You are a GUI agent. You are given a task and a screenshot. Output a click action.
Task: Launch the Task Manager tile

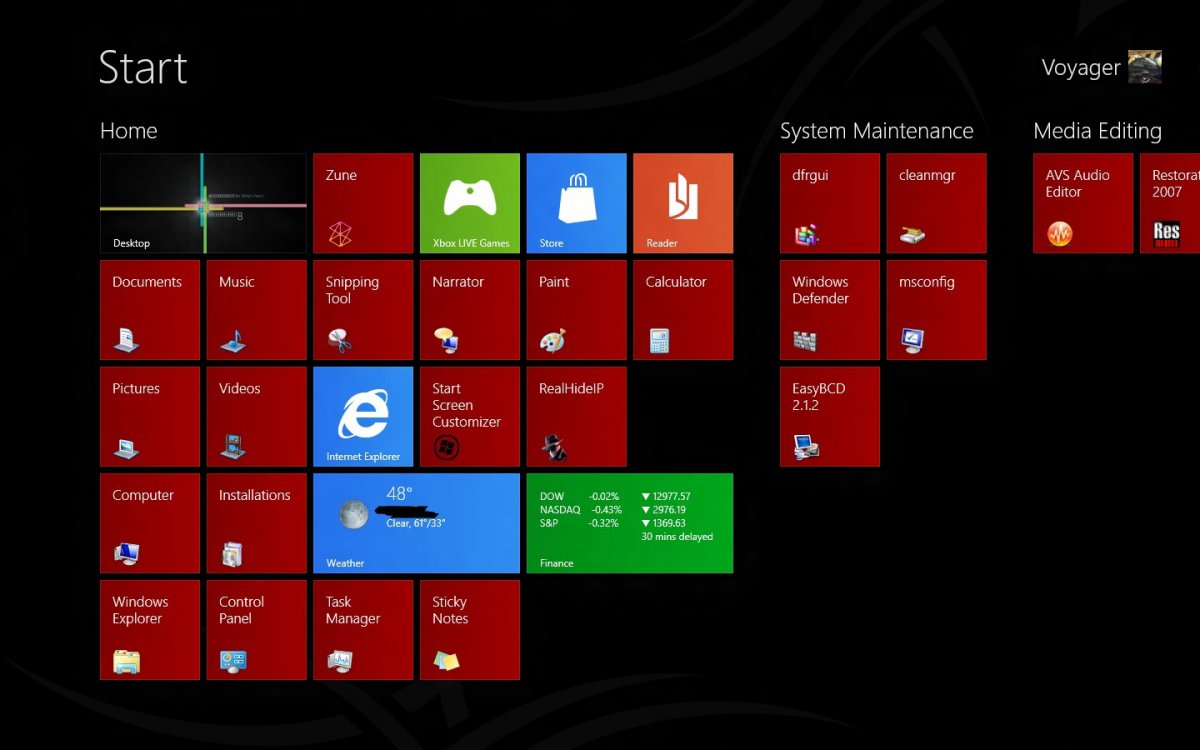[x=363, y=630]
